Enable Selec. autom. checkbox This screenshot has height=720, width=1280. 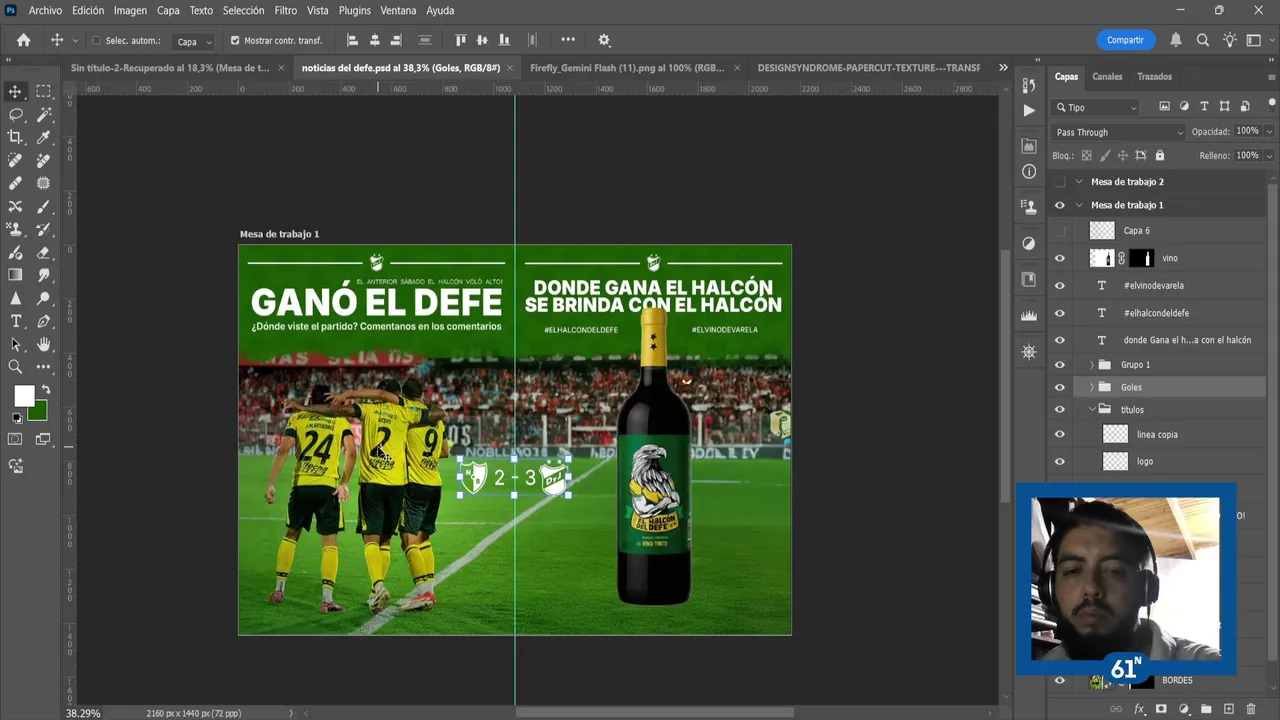coord(97,41)
